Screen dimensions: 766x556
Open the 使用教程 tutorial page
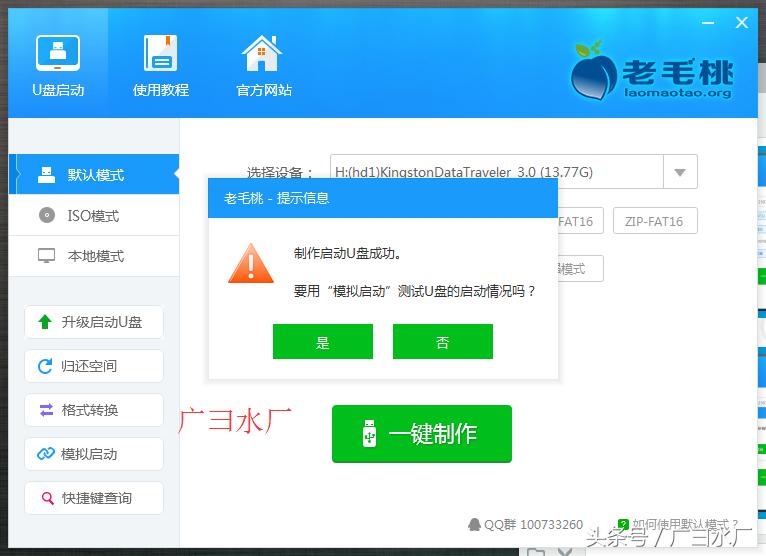tap(160, 65)
